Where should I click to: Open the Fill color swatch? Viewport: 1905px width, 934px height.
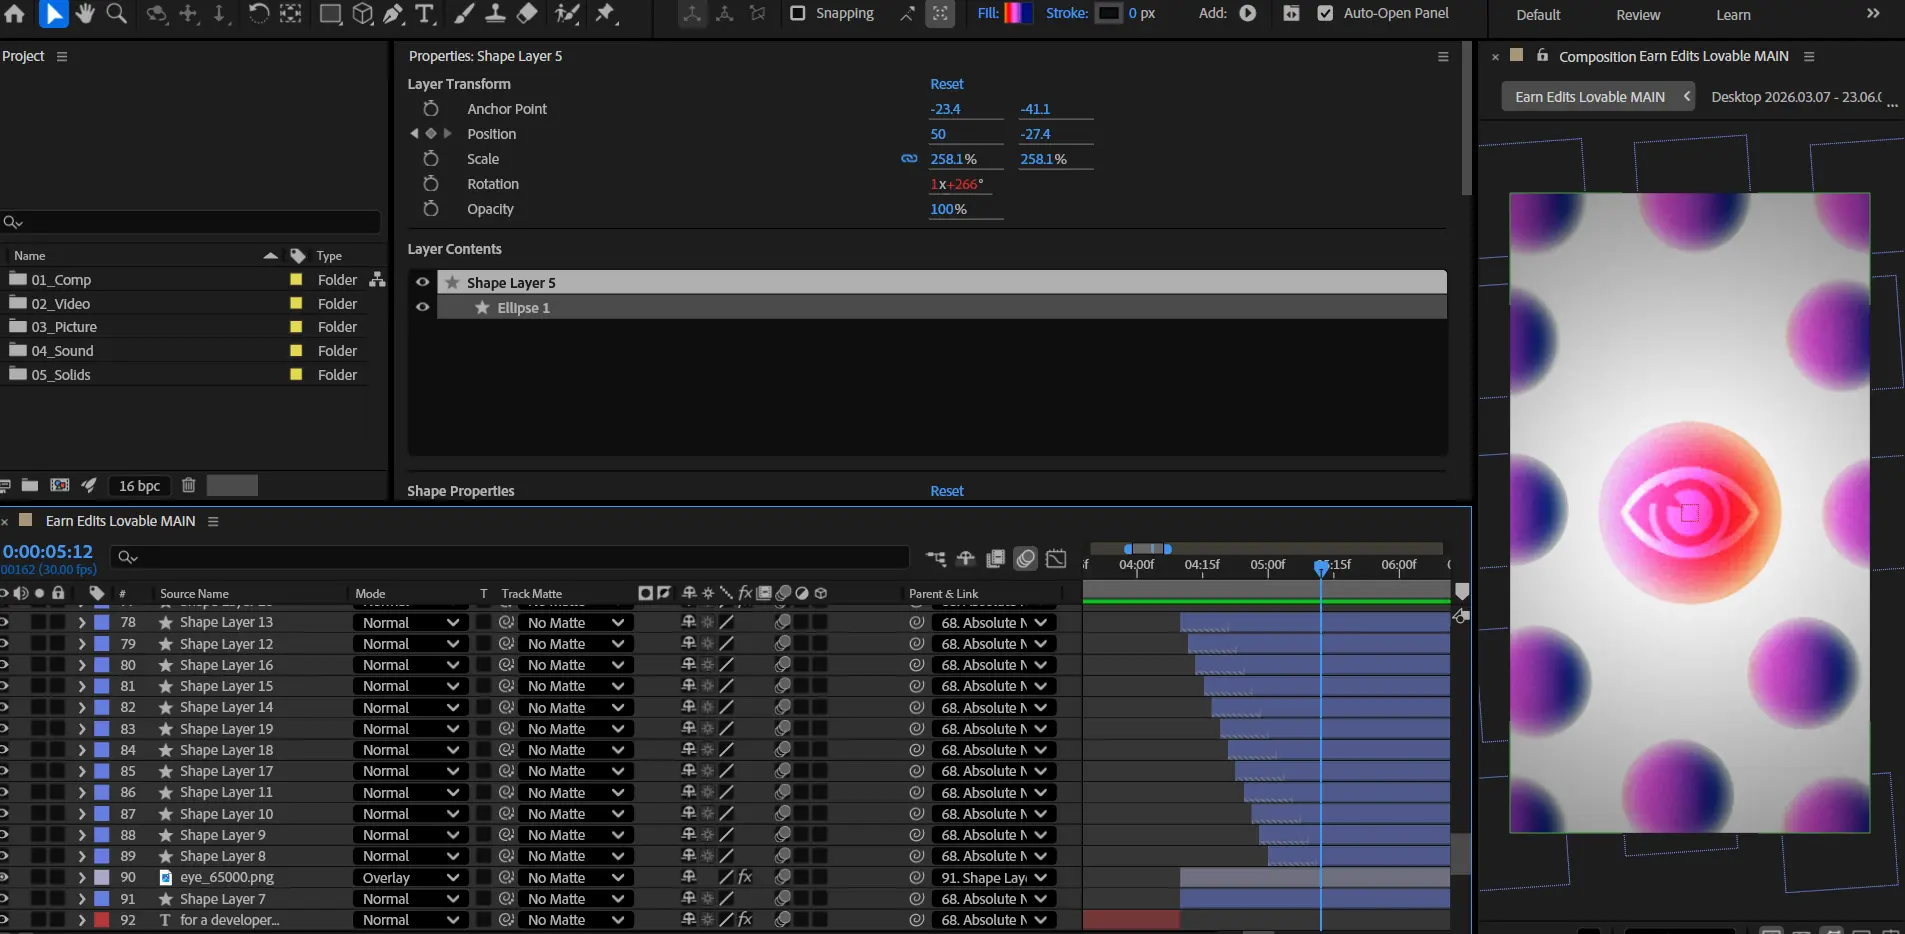(x=1018, y=13)
